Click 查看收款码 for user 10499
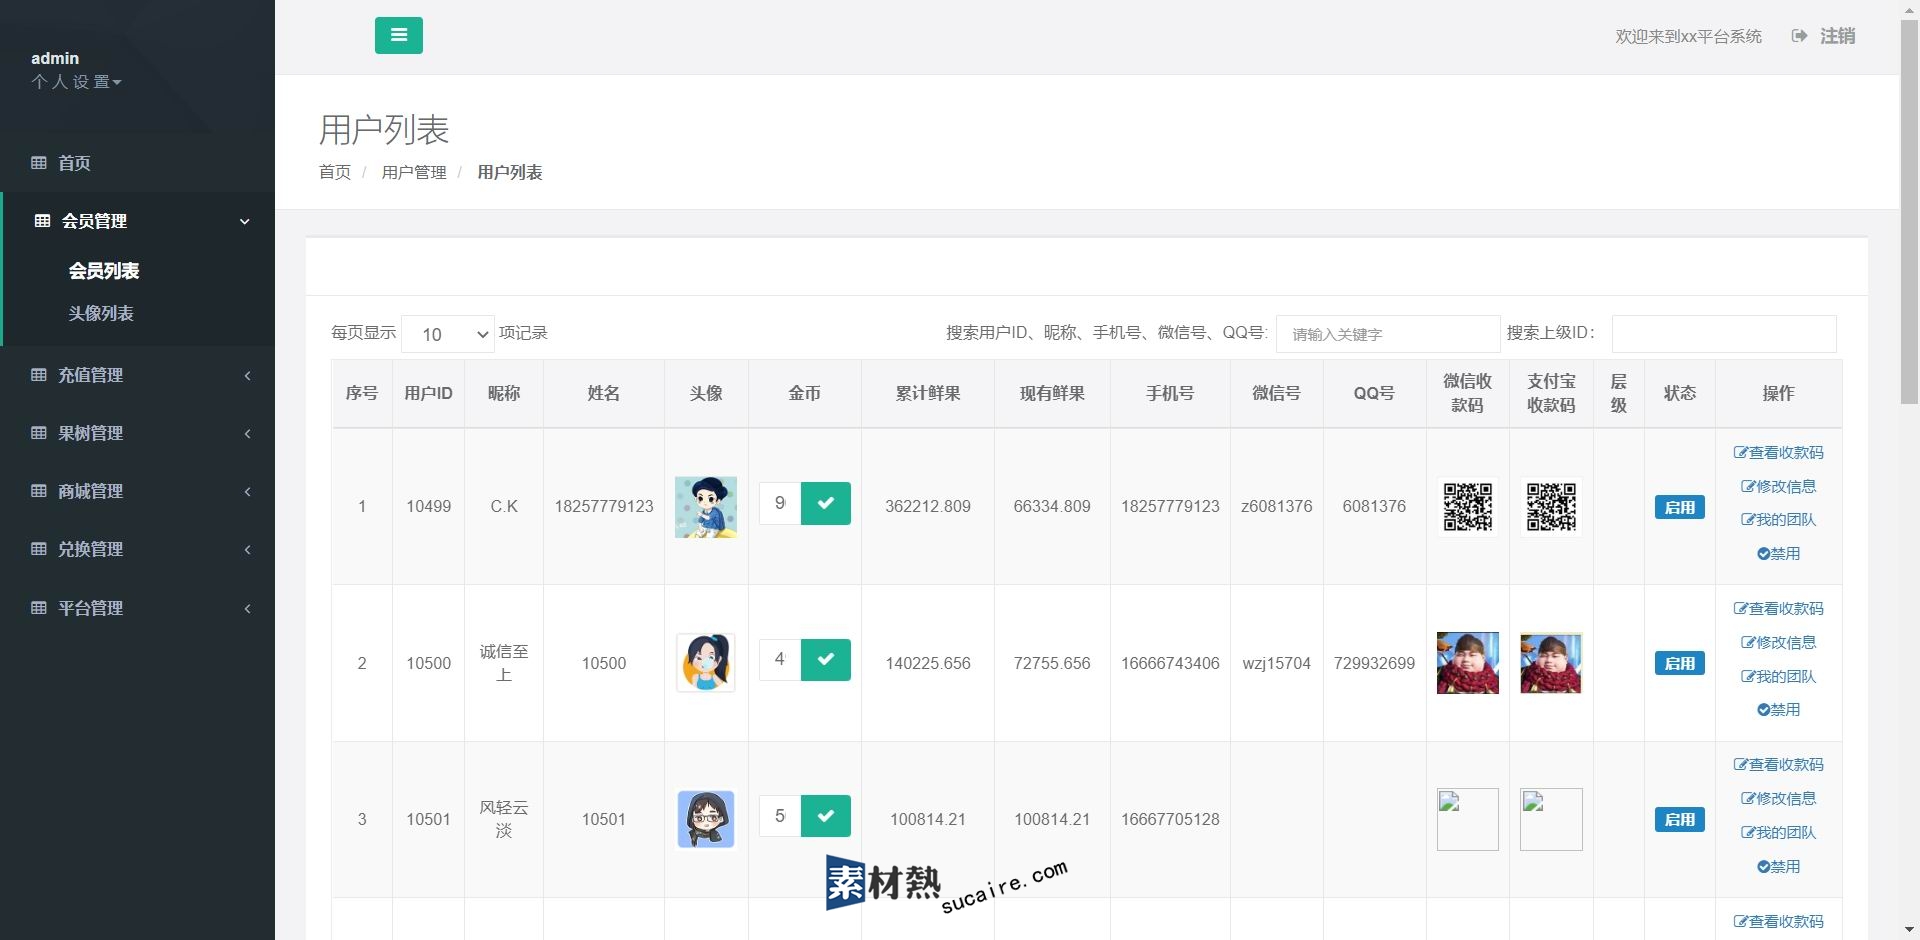Viewport: 1920px width, 940px height. click(1778, 452)
